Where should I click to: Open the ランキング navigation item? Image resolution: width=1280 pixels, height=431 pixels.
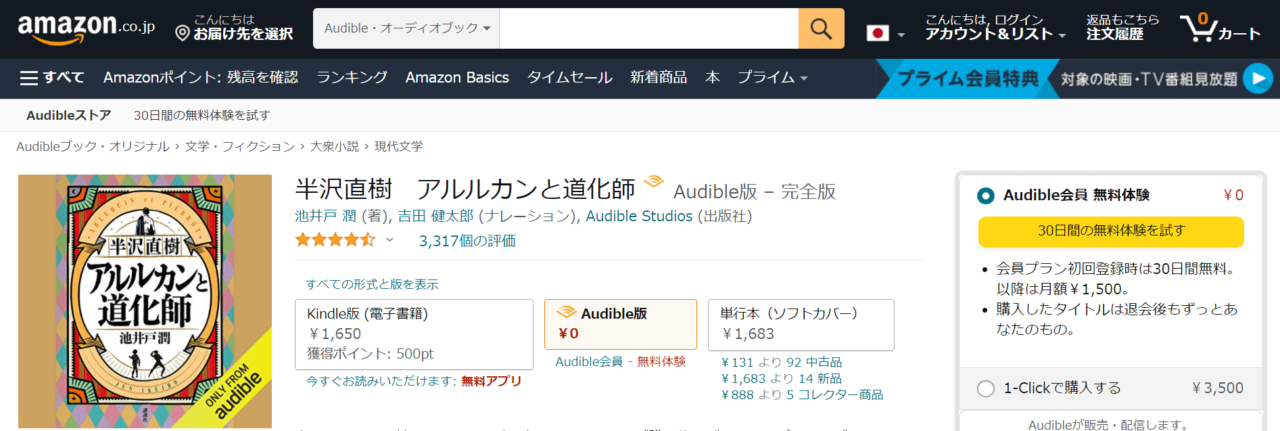(x=352, y=77)
